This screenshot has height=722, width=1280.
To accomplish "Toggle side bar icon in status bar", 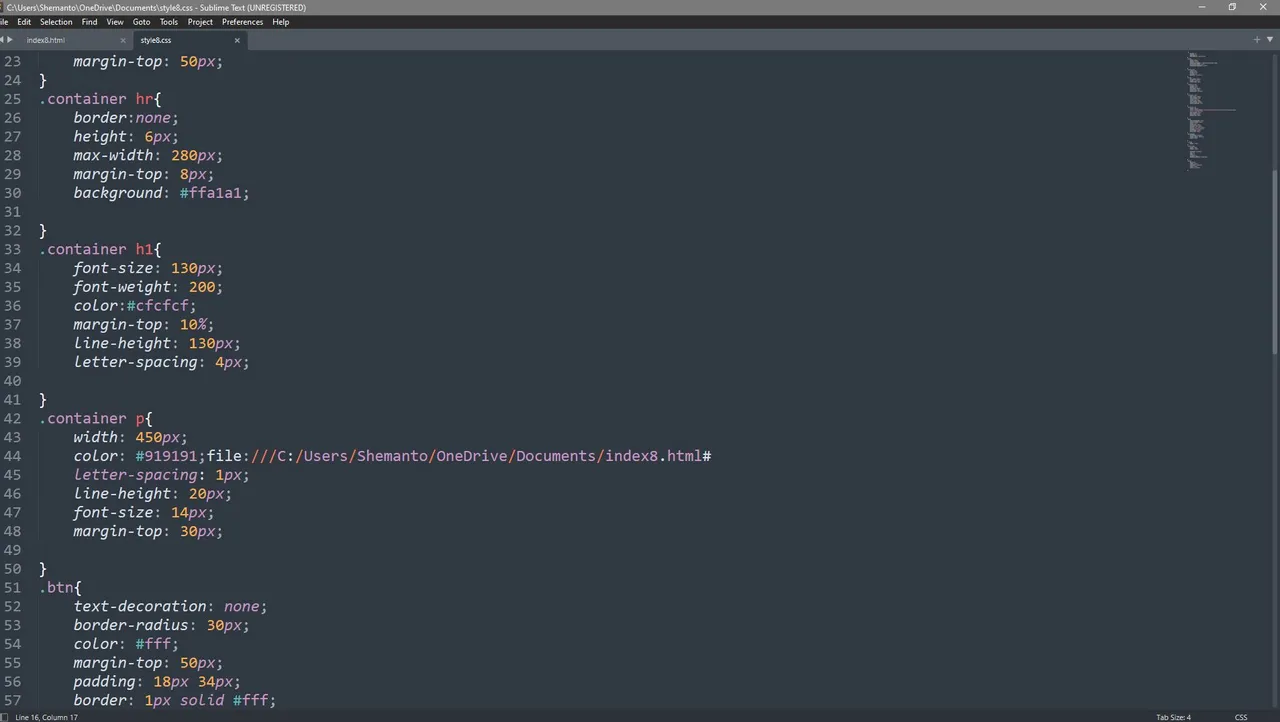I will point(5,717).
